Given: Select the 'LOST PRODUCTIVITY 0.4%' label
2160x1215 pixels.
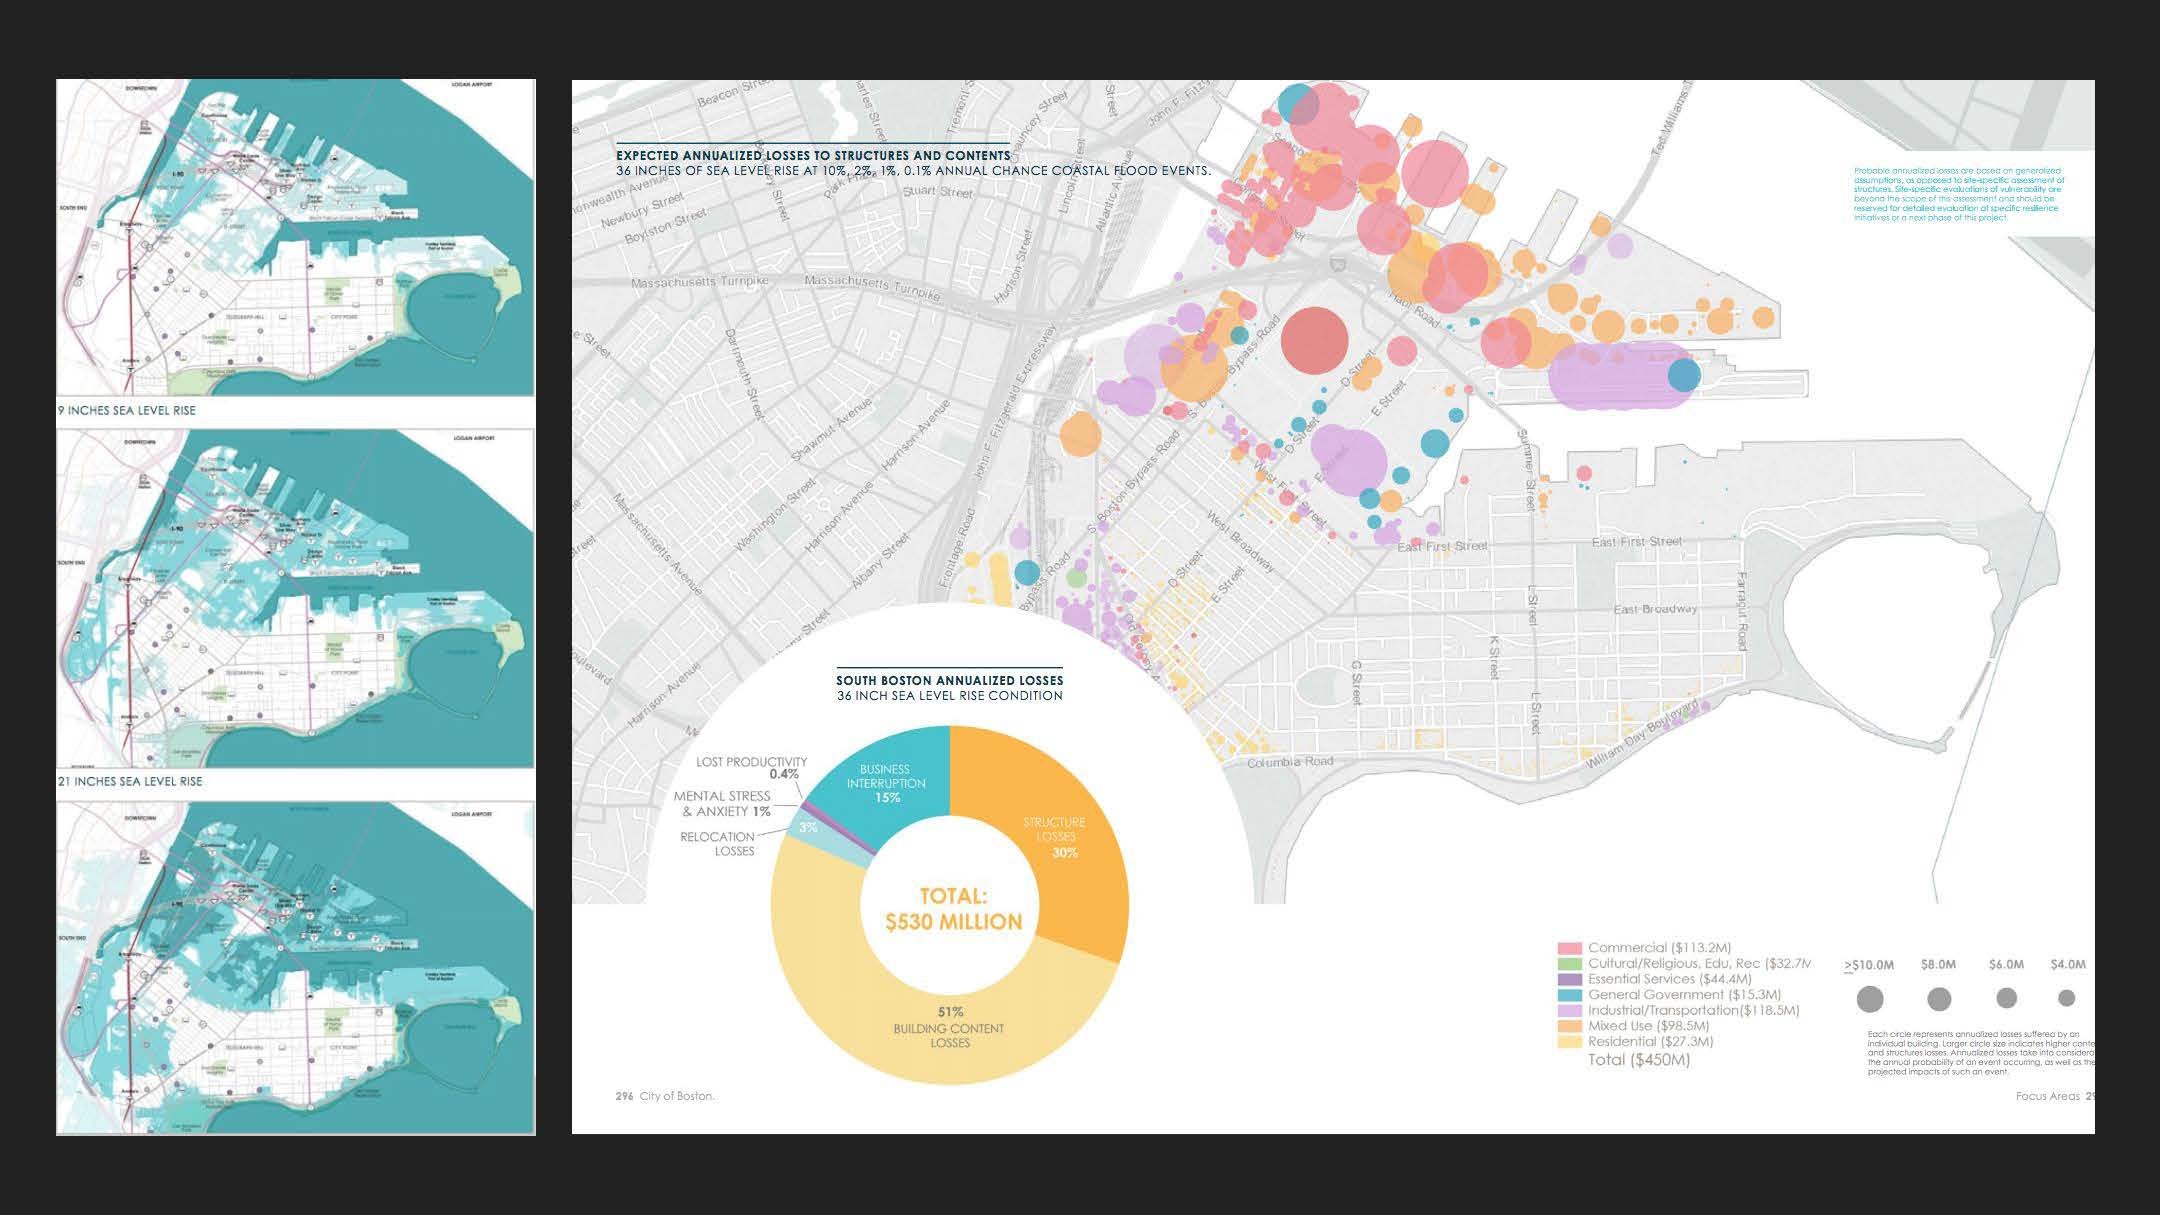Looking at the screenshot, I should 751,768.
